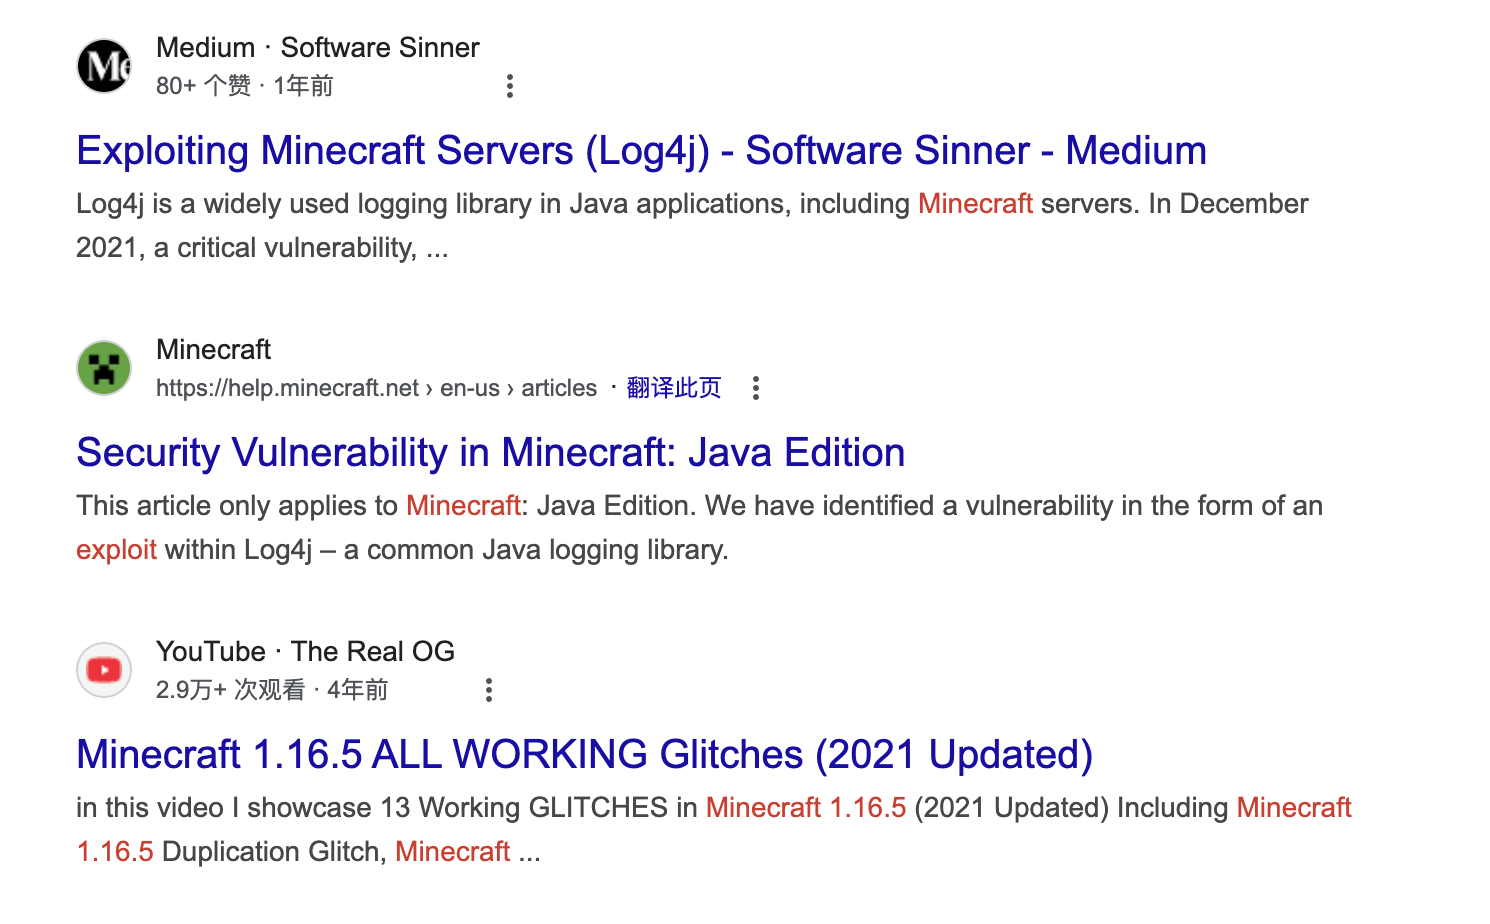Viewport: 1490px width, 924px height.
Task: Open three-dot menu beside 翻译此页
Action: pos(756,388)
